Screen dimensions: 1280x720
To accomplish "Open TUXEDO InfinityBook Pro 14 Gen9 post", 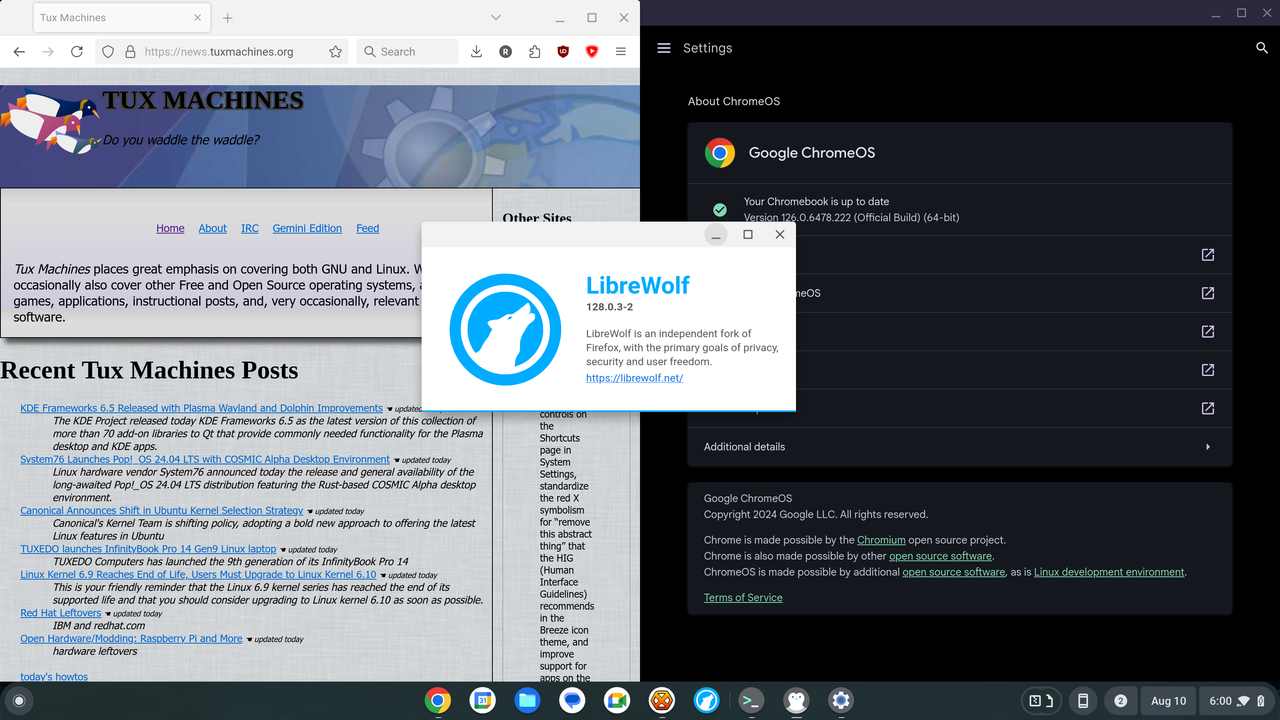I will tap(148, 549).
